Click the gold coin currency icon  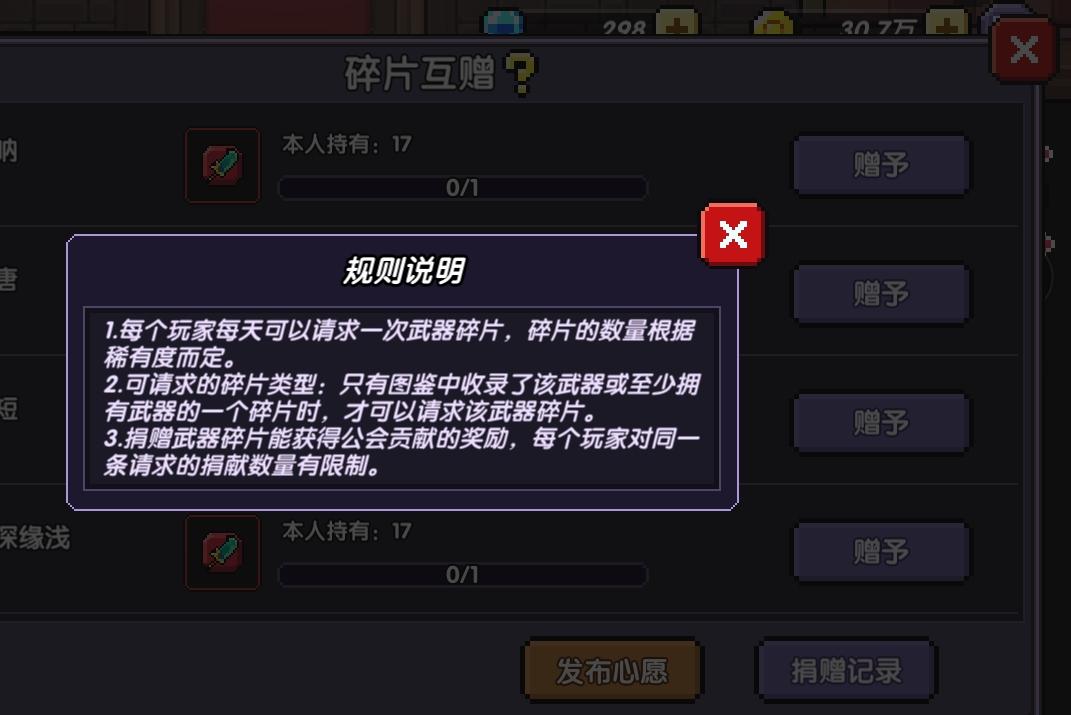[x=773, y=24]
